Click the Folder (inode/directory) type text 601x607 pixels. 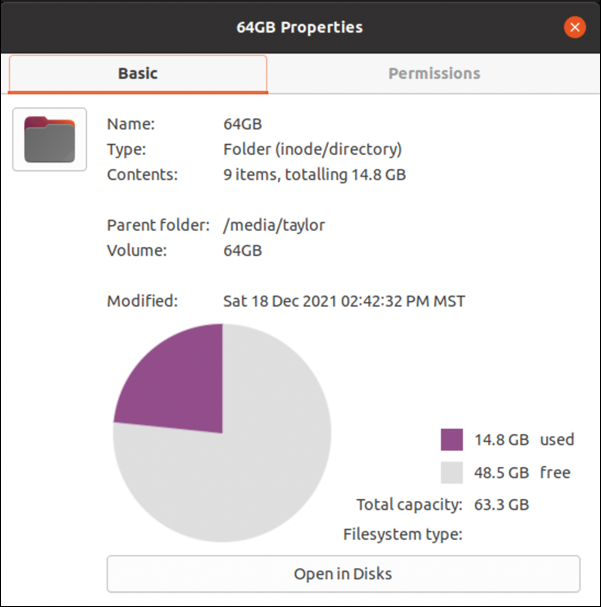(312, 149)
